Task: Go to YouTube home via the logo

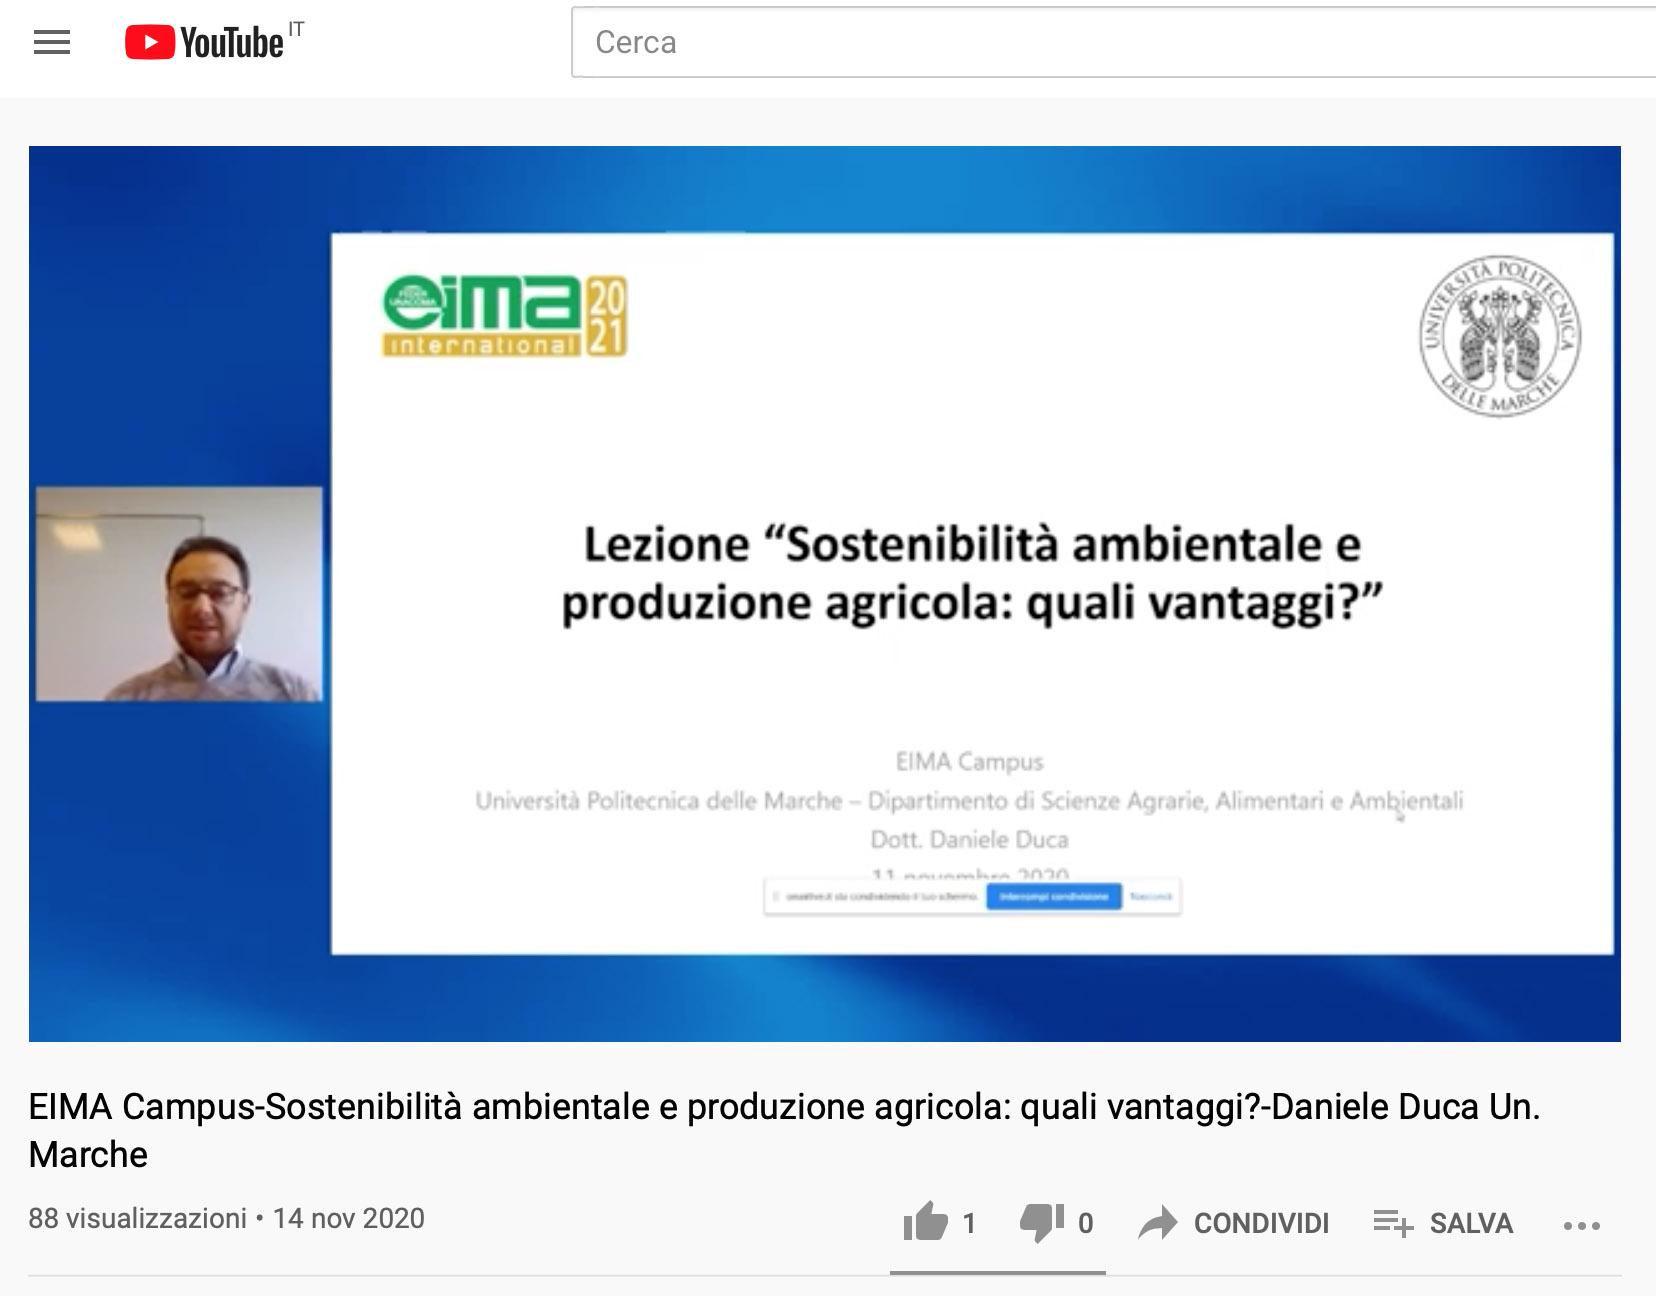Action: [204, 42]
